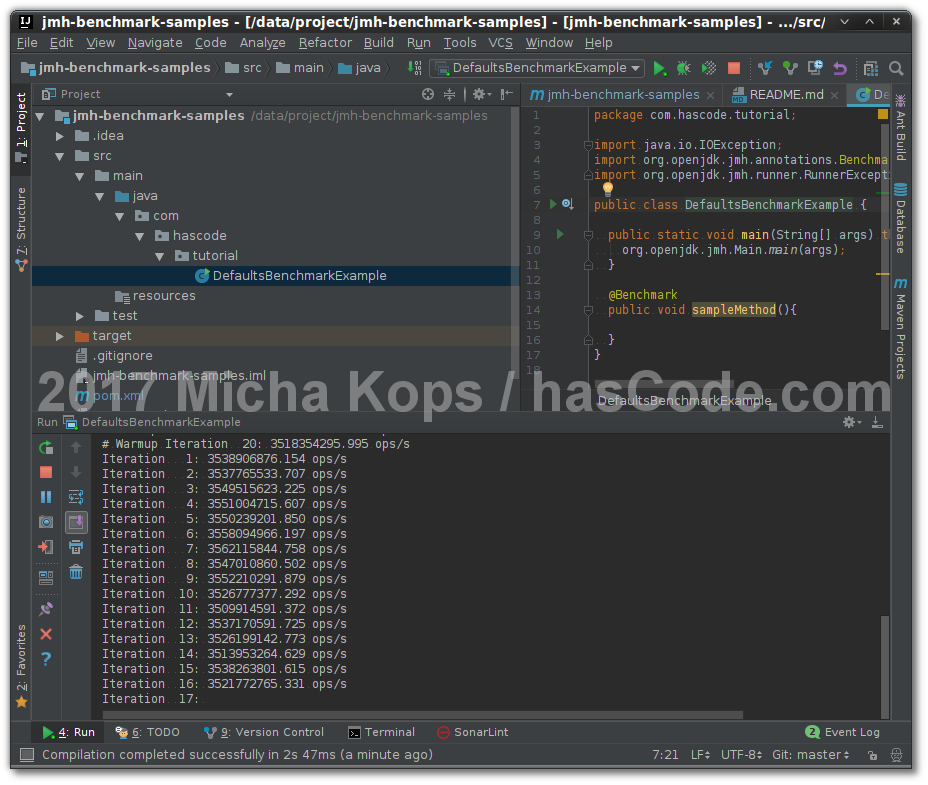Expand the target folder in project tree
The image size is (928, 785).
(61, 336)
